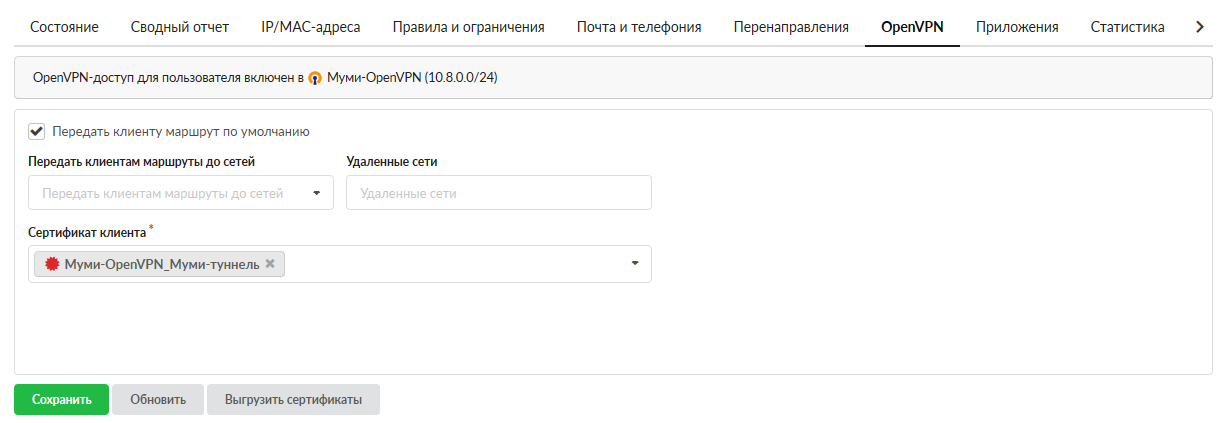This screenshot has width=1227, height=423.
Task: Select the Почта и телефония tab
Action: pos(639,27)
